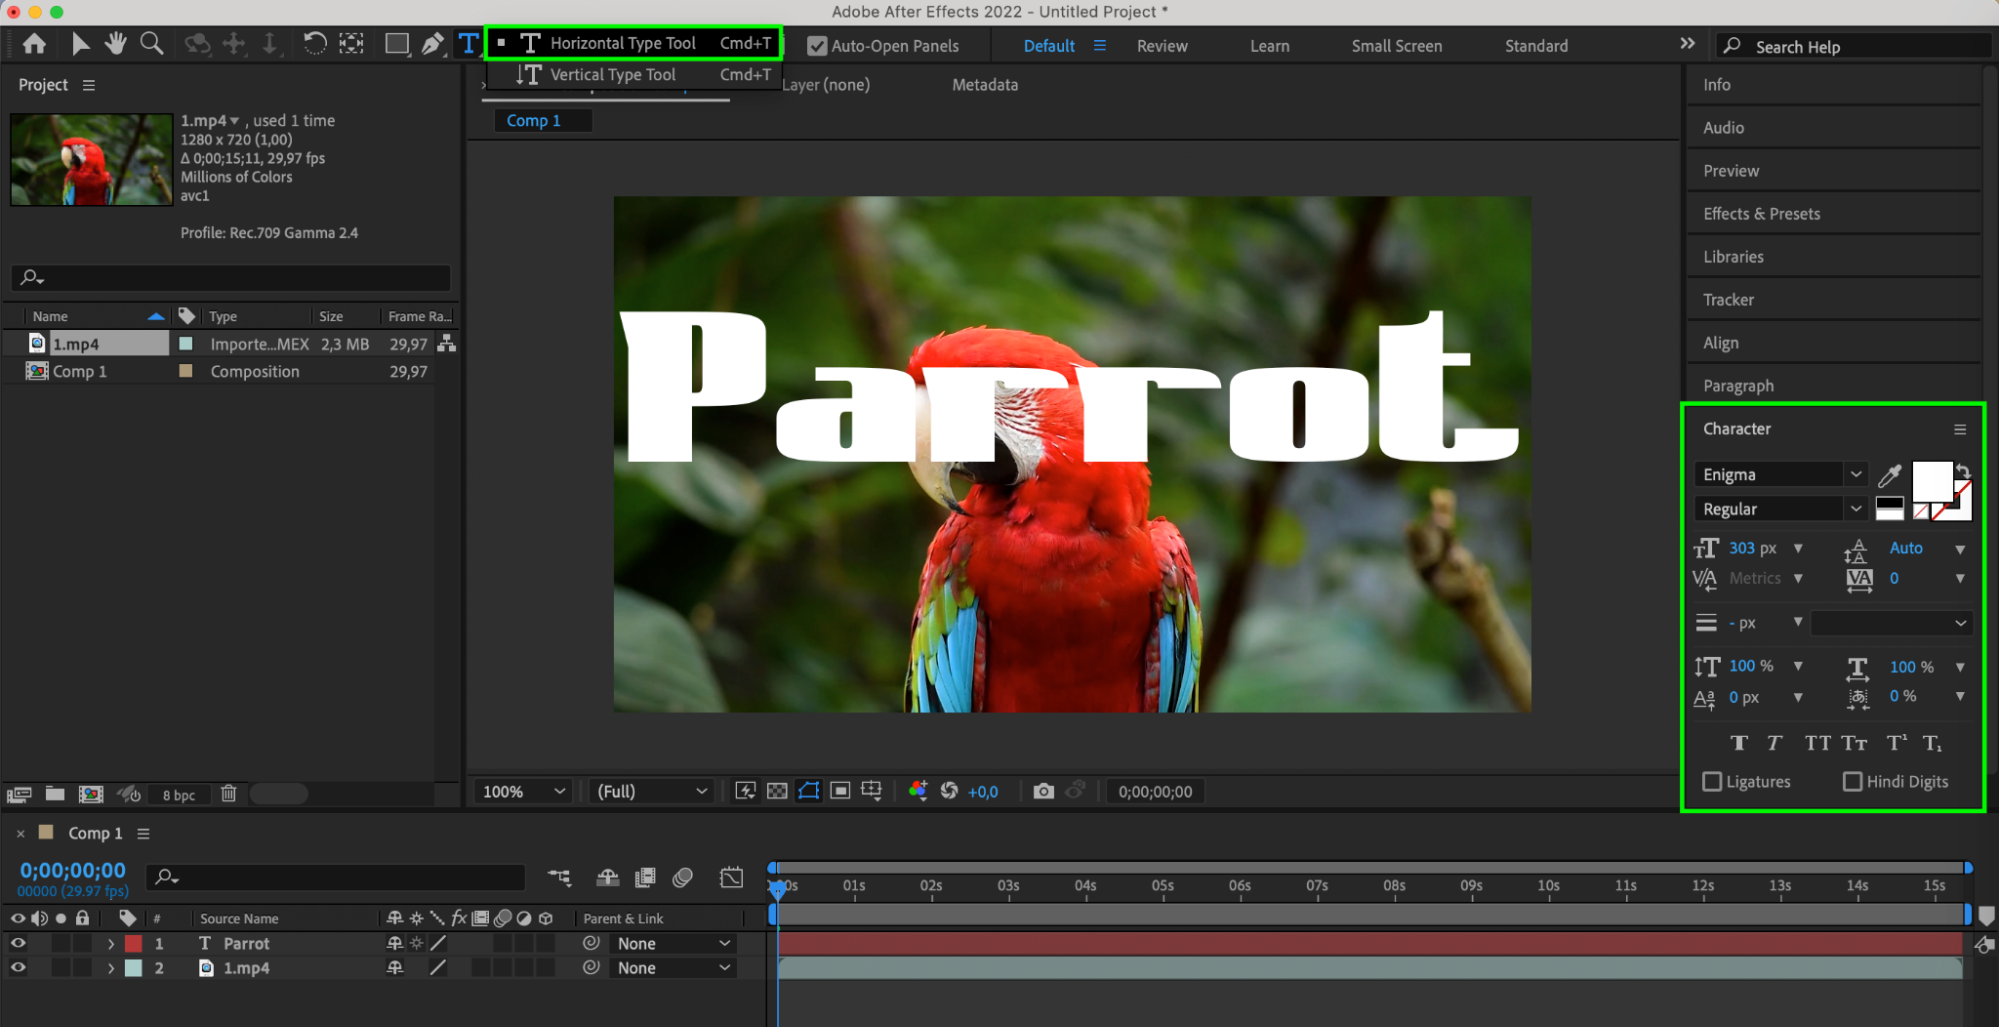Viewport: 1999px width, 1027px height.
Task: Select the Zoom magnifier tool
Action: tap(152, 44)
